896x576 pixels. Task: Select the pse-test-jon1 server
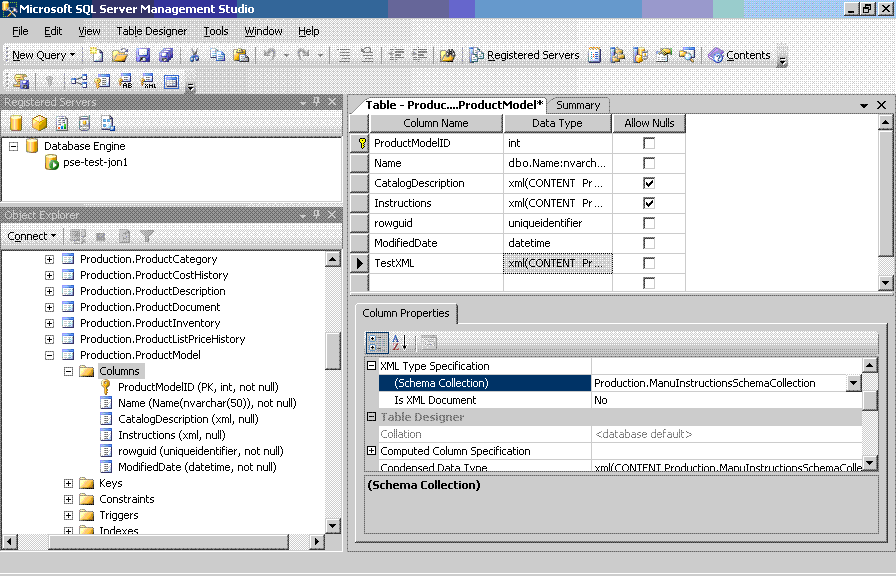coord(95,162)
